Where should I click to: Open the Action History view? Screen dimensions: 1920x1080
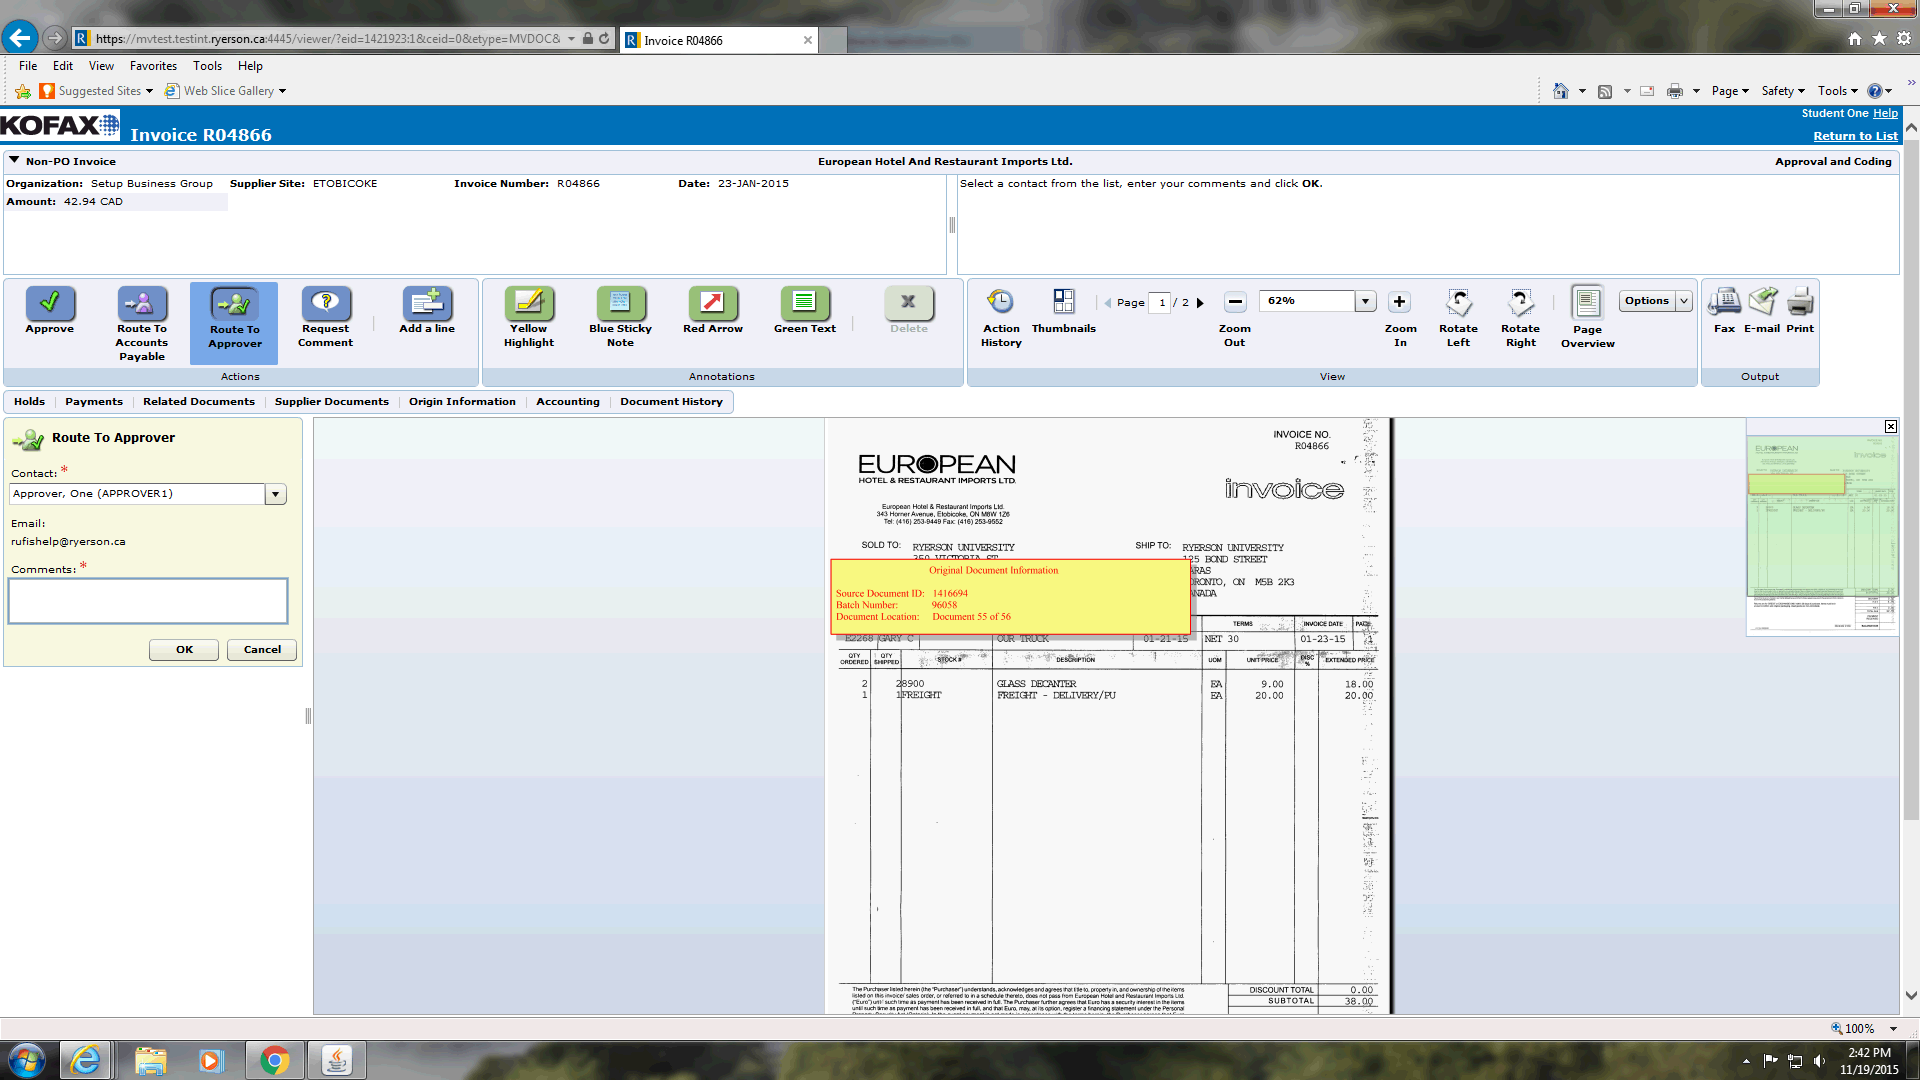point(1000,303)
